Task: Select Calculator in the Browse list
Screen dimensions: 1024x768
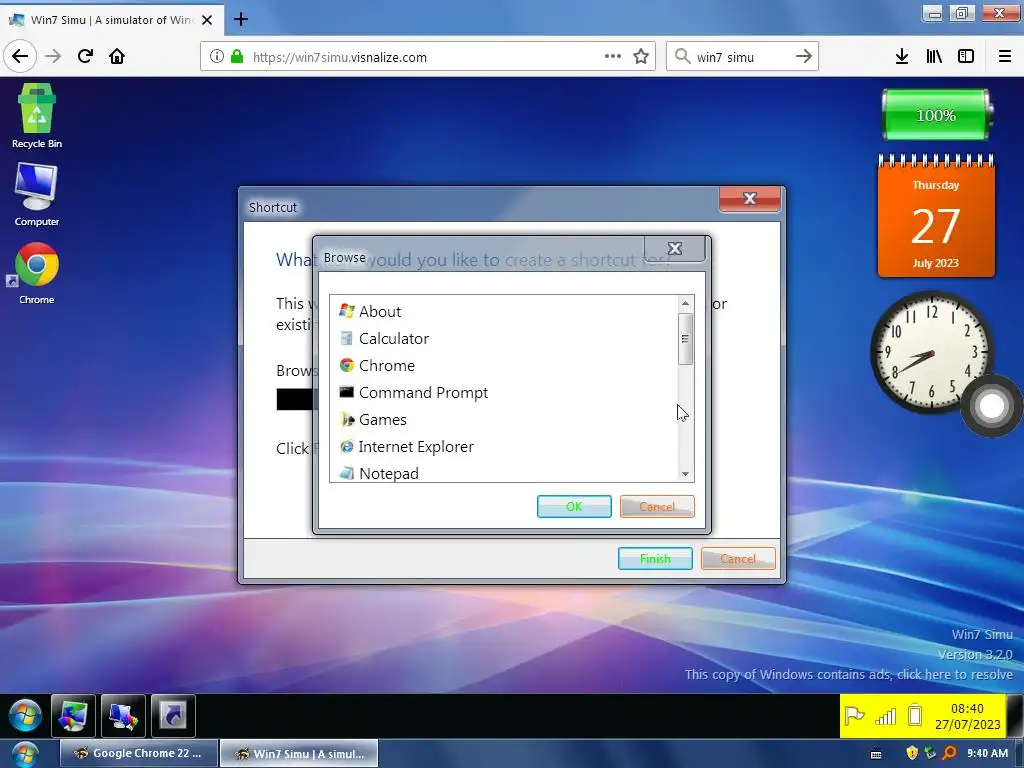Action: pyautogui.click(x=504, y=338)
